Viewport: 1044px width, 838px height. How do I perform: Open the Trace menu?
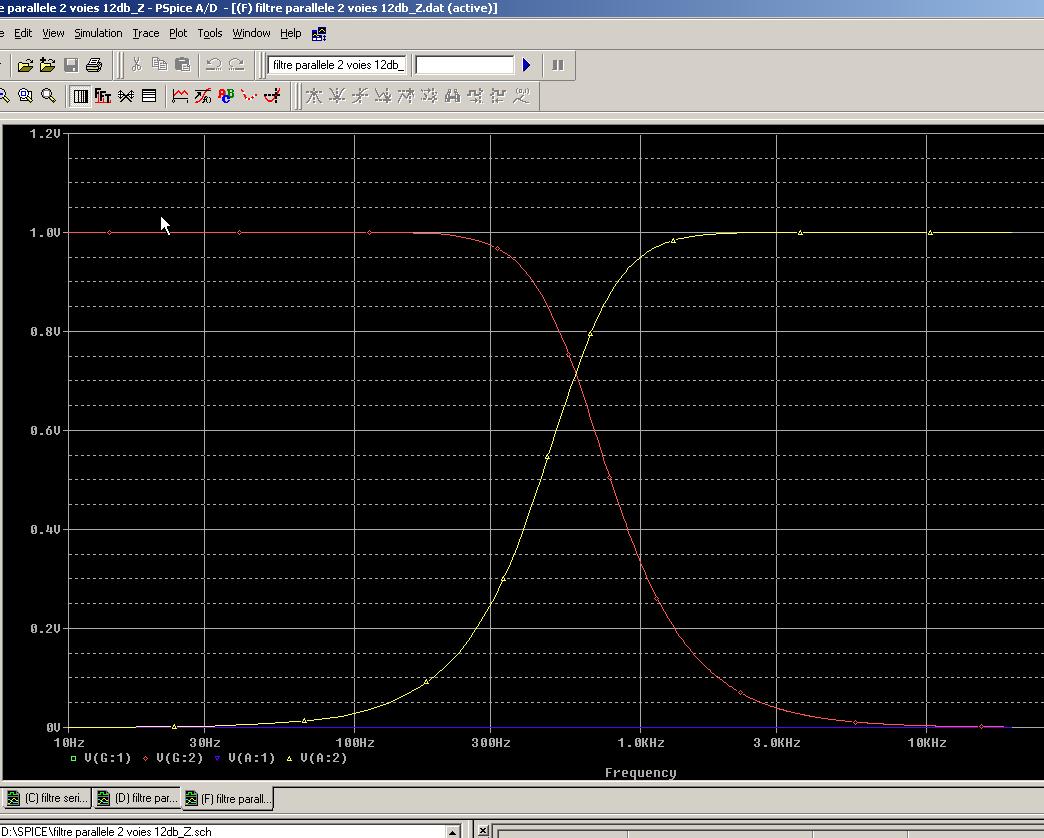coord(145,33)
